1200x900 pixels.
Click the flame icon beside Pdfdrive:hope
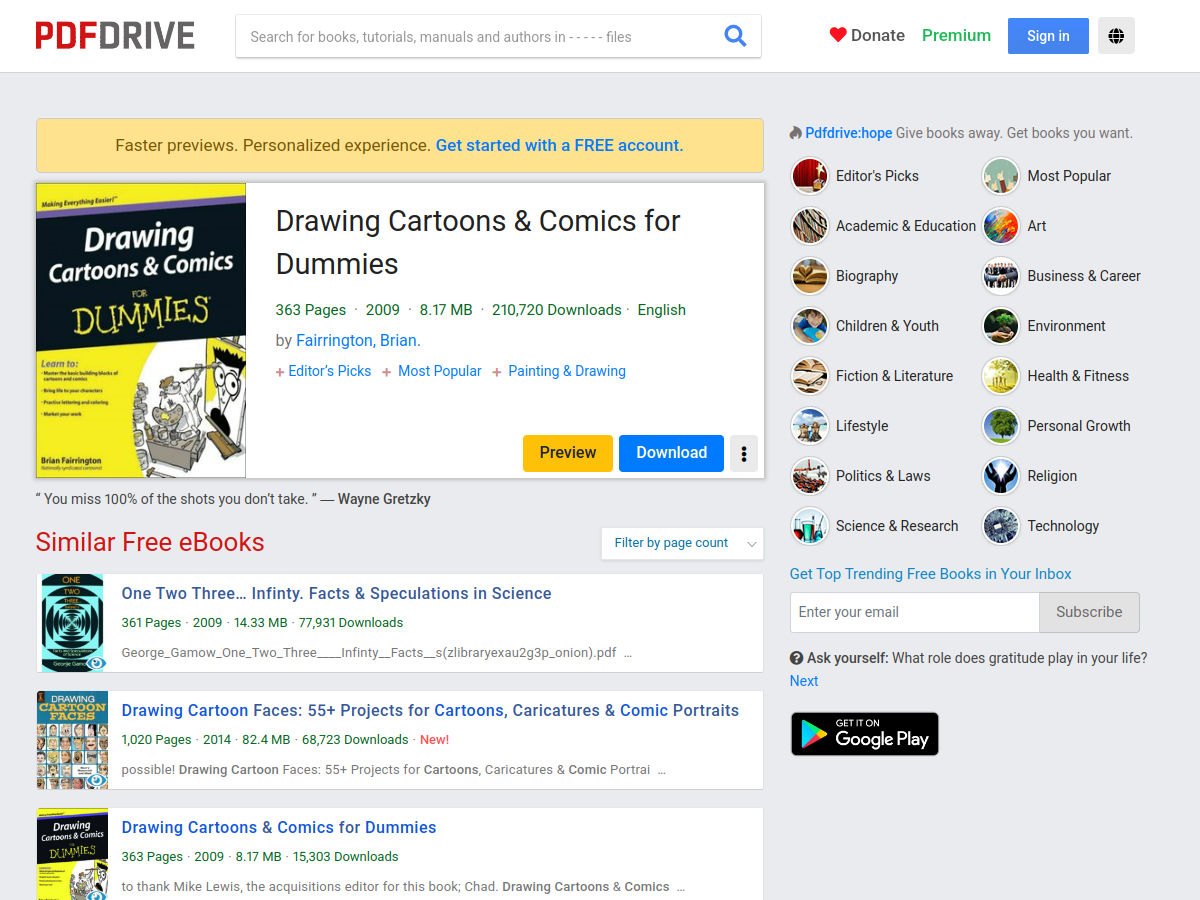(796, 133)
